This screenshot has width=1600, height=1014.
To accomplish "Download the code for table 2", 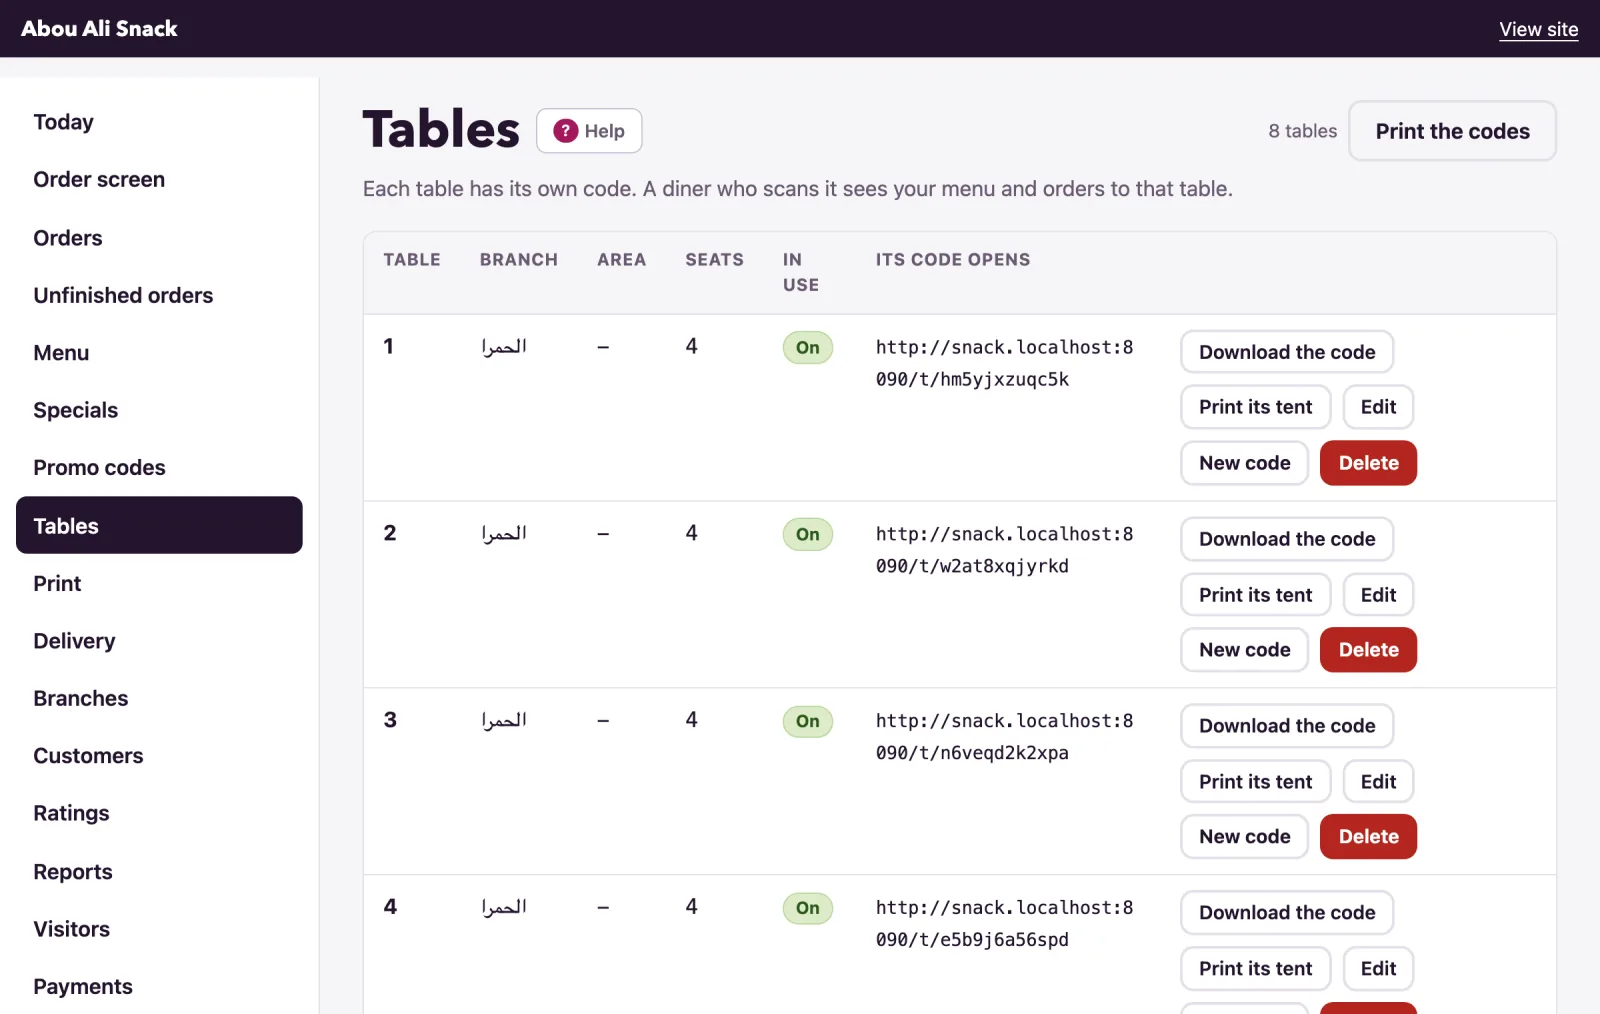I will (1287, 539).
